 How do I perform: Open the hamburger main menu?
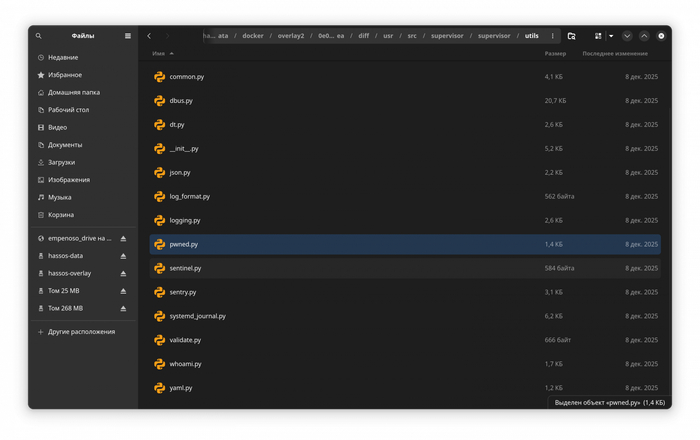pos(127,36)
